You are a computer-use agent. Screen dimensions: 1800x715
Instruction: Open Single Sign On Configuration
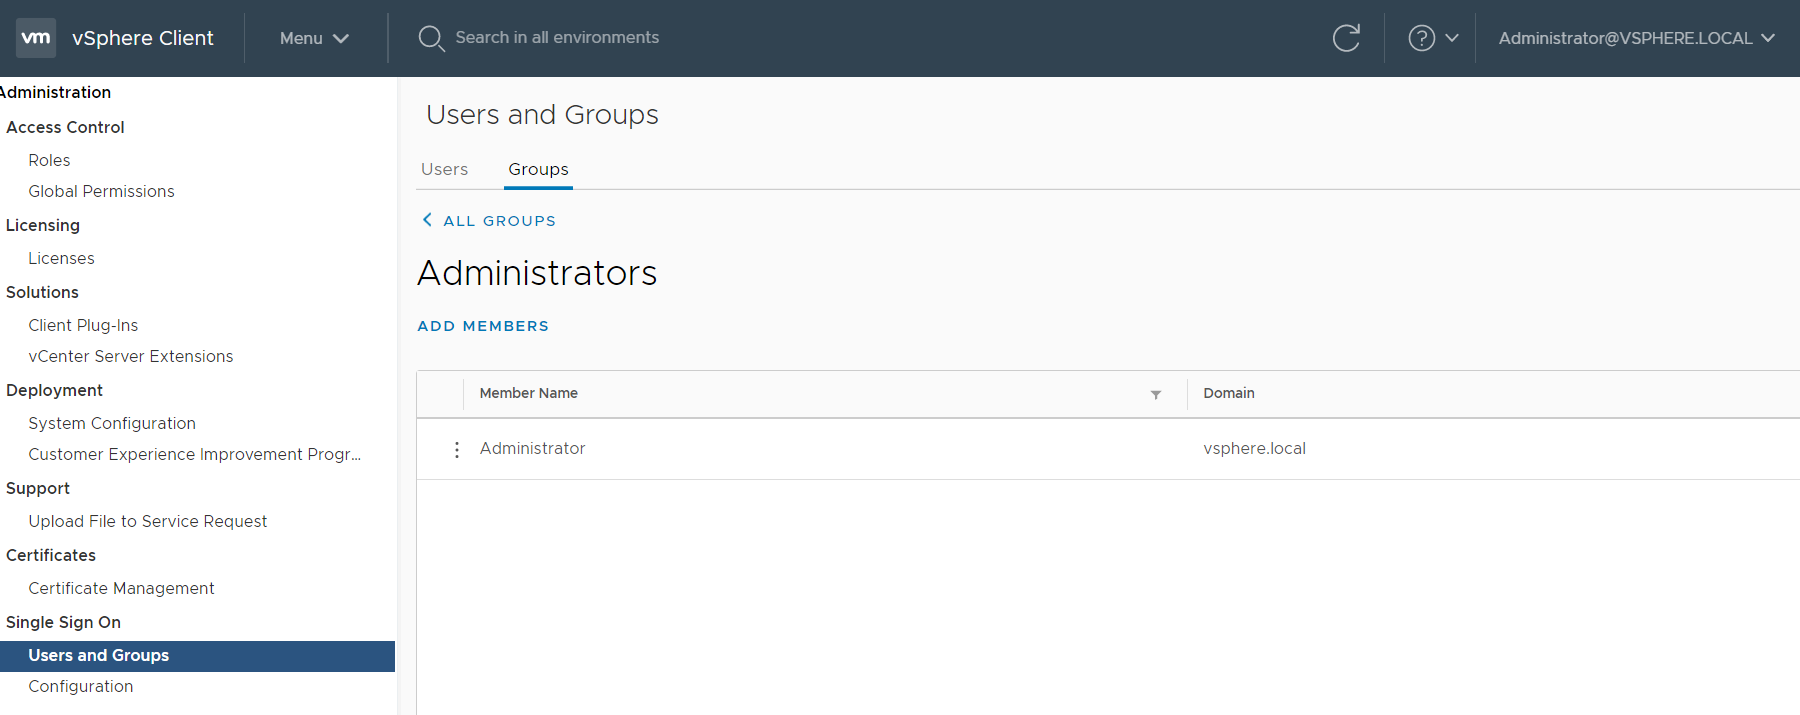(80, 686)
